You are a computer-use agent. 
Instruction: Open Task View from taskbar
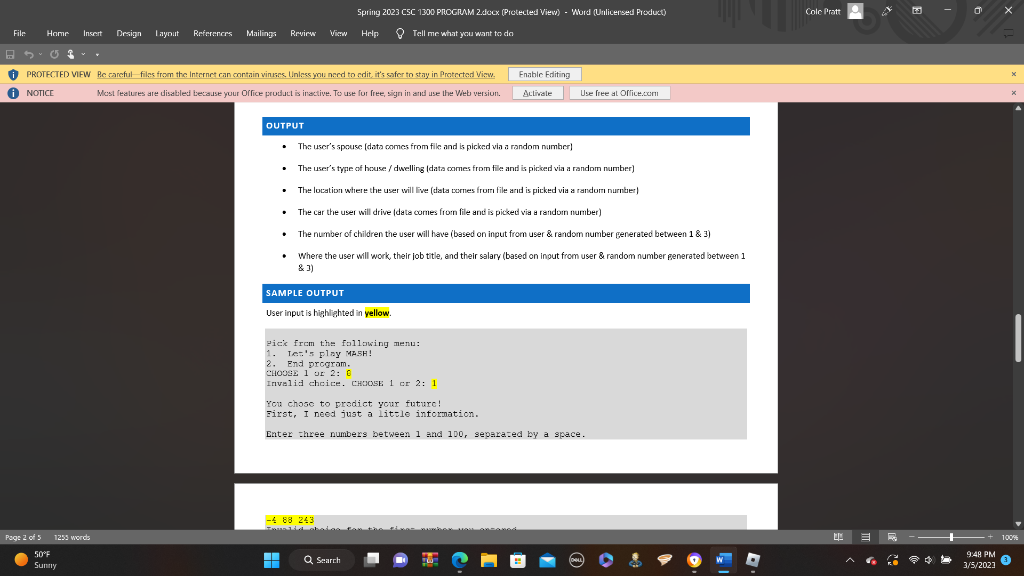[x=371, y=560]
